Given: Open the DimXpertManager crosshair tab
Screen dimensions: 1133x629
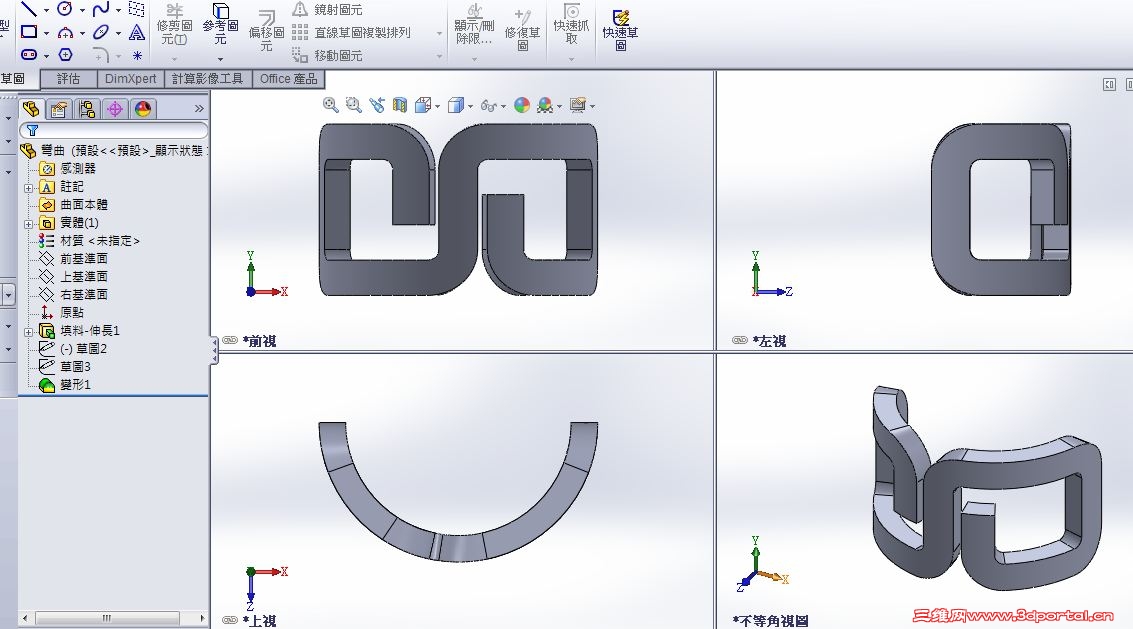Looking at the screenshot, I should (x=115, y=109).
